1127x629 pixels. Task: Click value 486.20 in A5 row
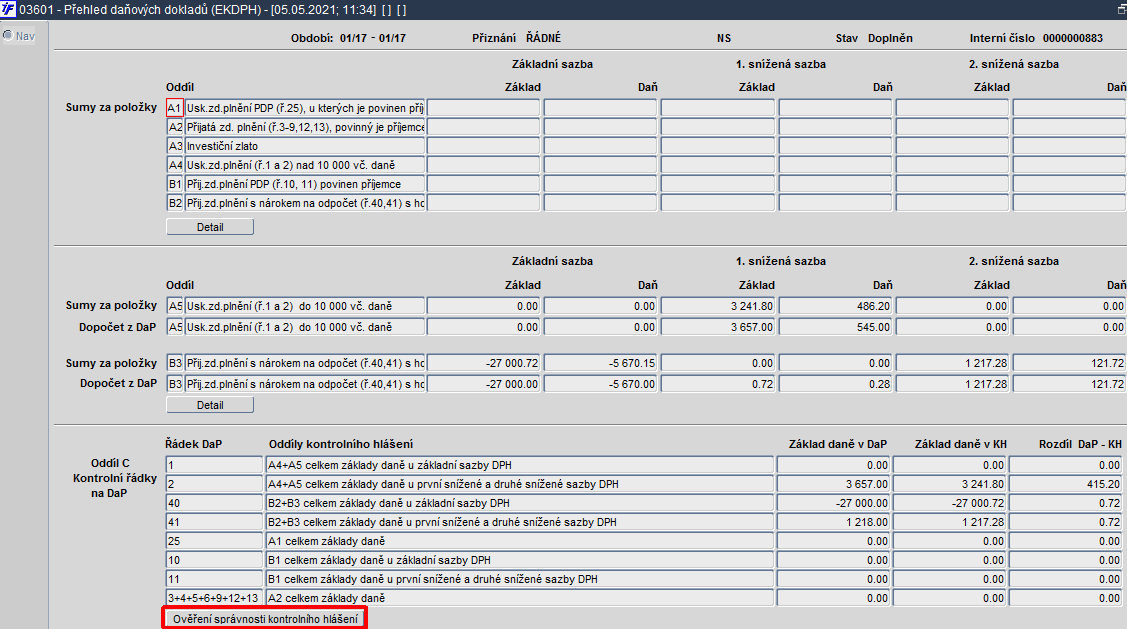[x=835, y=306]
